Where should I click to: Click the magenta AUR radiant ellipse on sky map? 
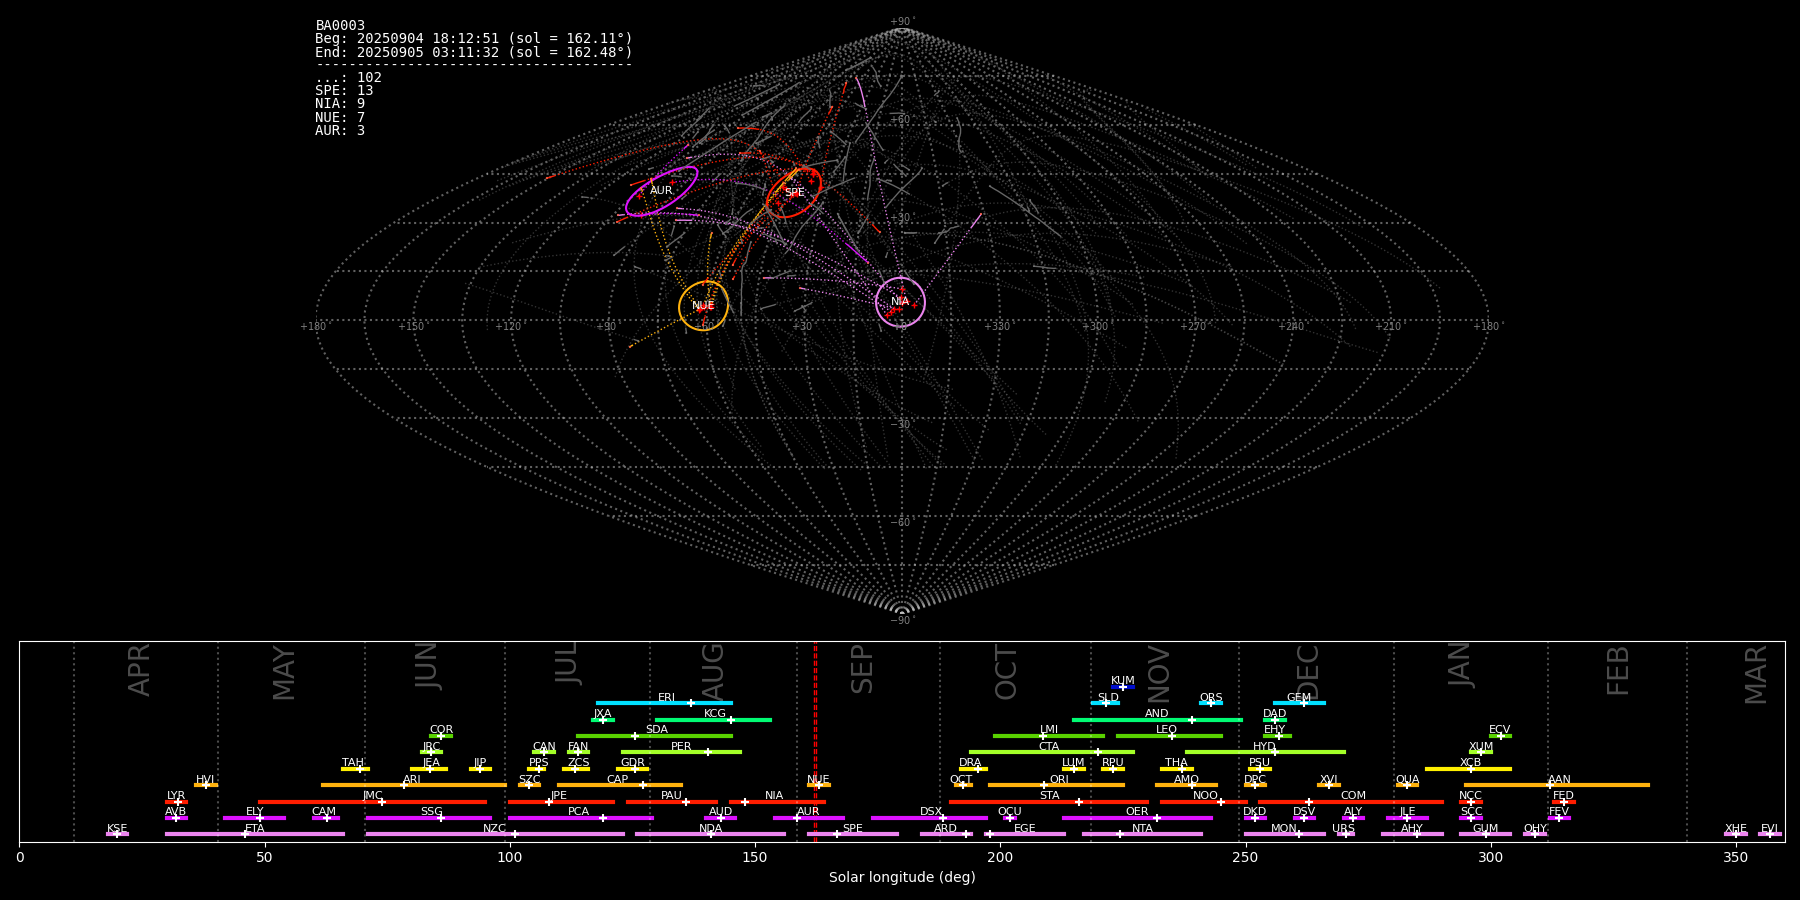point(661,191)
